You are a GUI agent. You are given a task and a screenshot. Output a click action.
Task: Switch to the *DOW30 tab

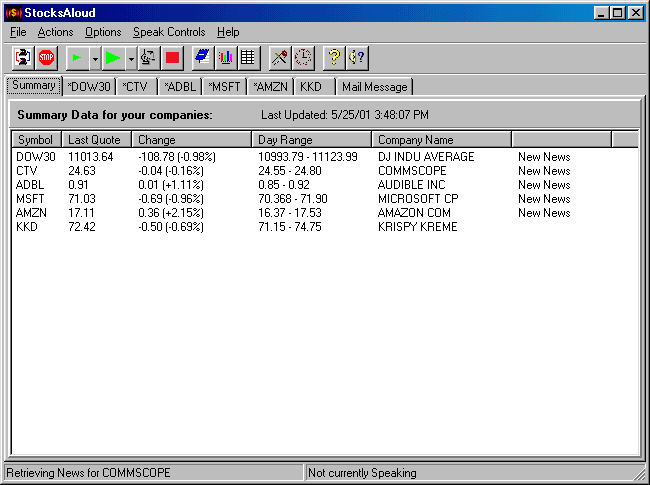[89, 87]
